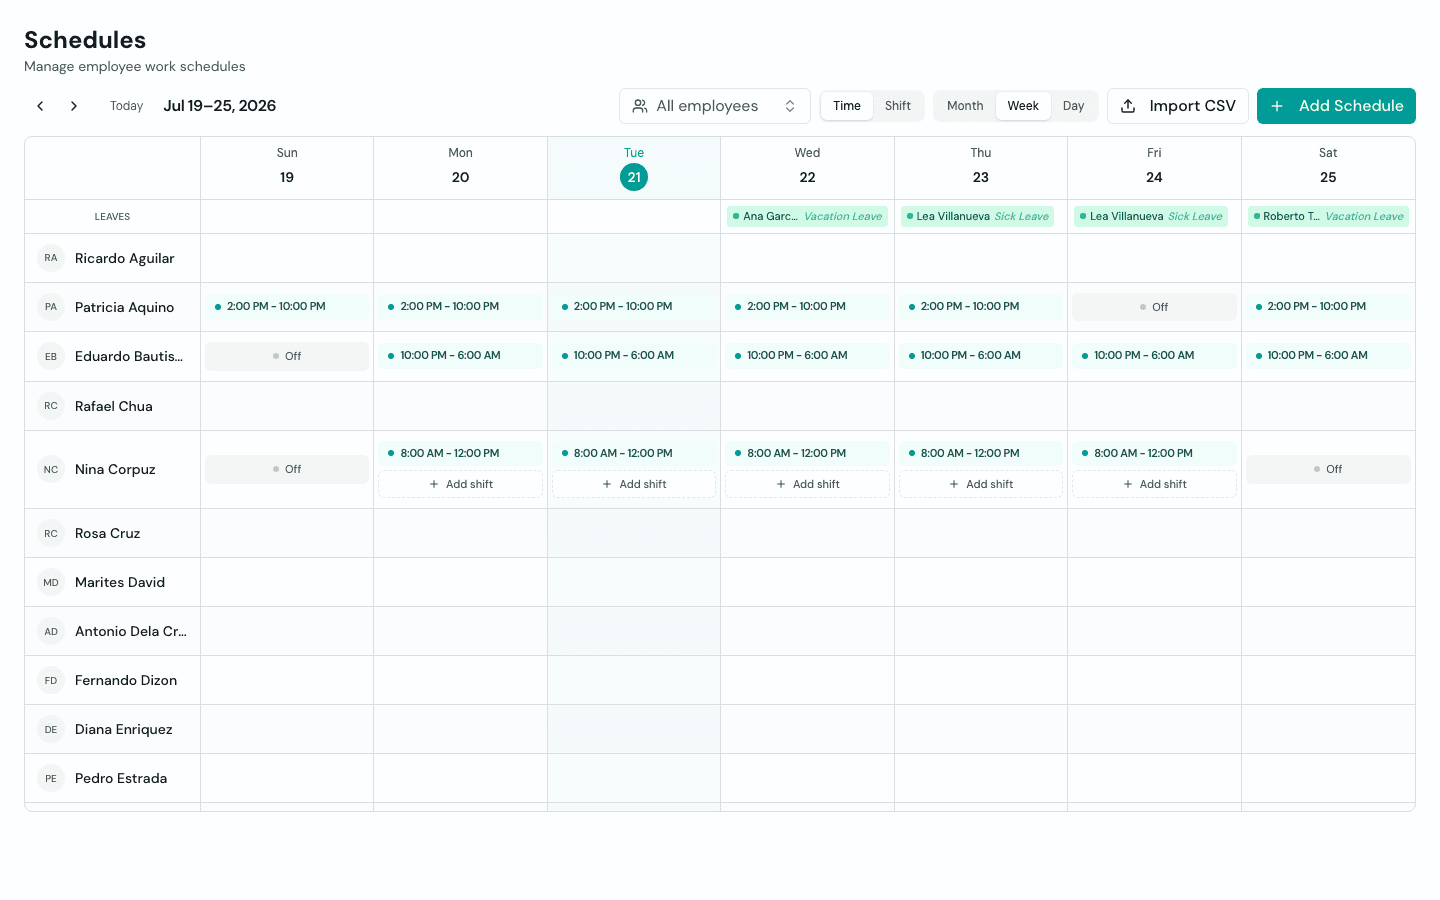1440x900 pixels.
Task: Switch to Shift view toggle
Action: pyautogui.click(x=898, y=106)
